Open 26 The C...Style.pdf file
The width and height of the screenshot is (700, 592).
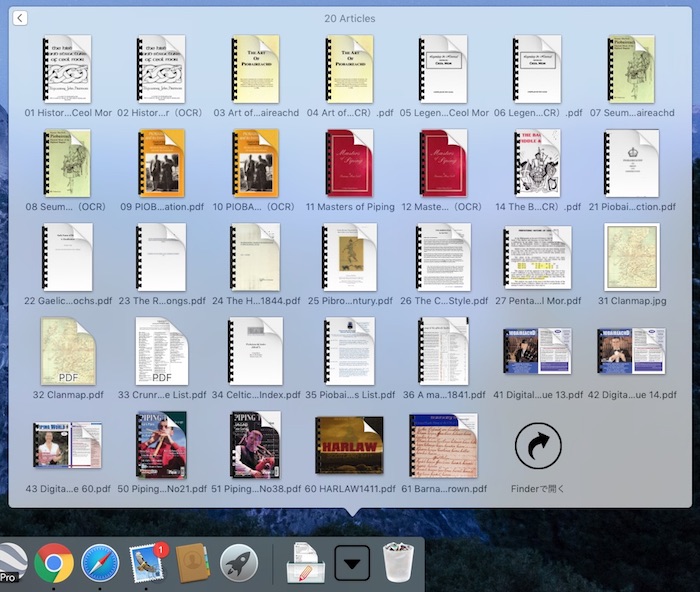[x=443, y=257]
